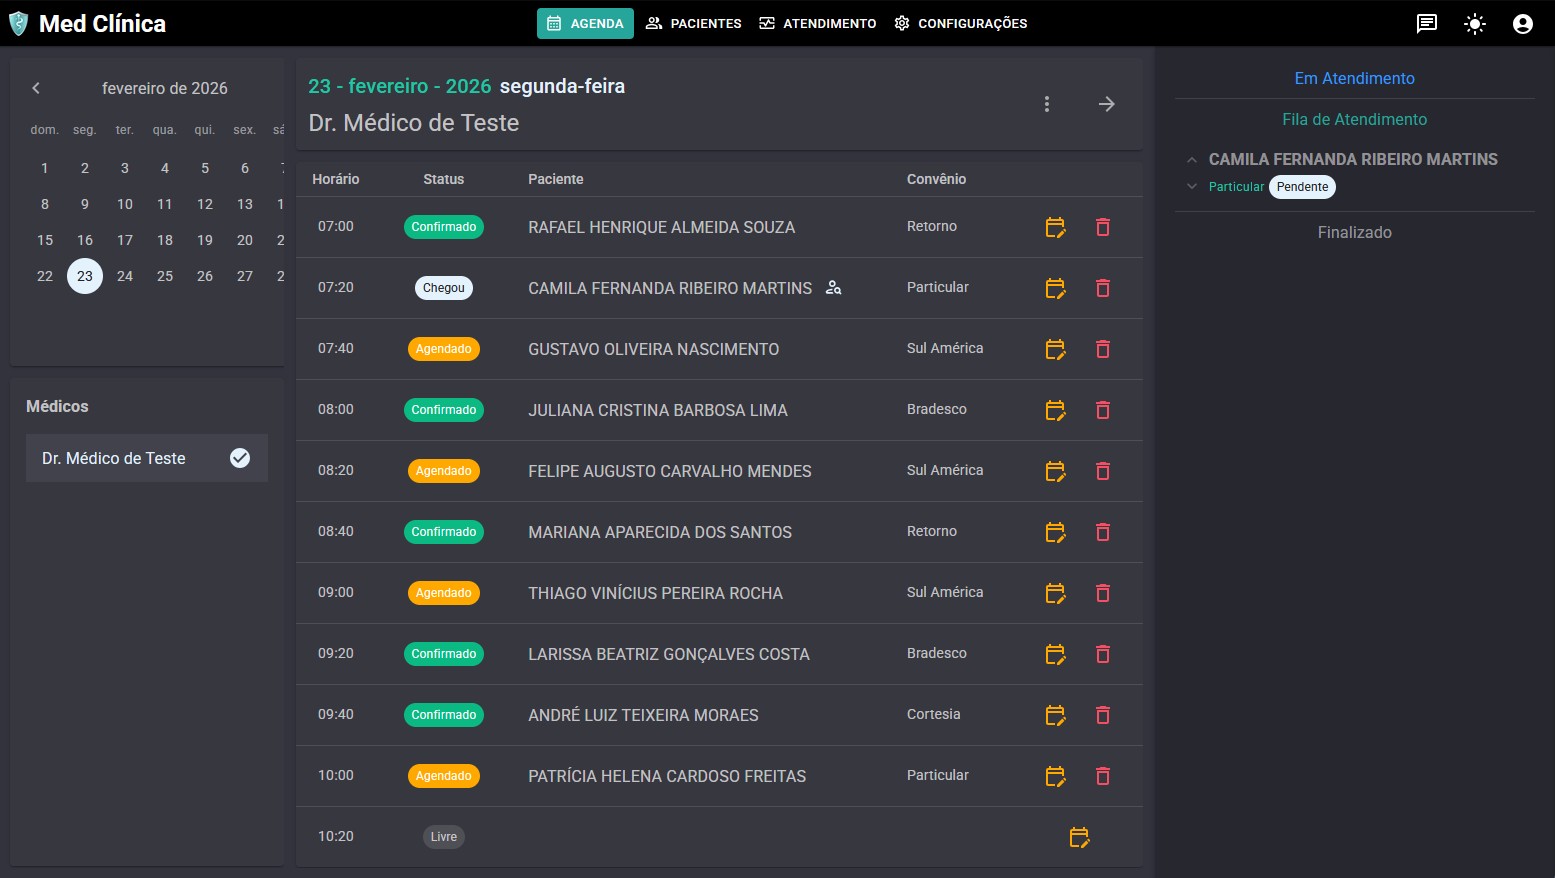Screen dimensions: 1555x878
Task: Open the Configurações tab
Action: [x=961, y=24]
